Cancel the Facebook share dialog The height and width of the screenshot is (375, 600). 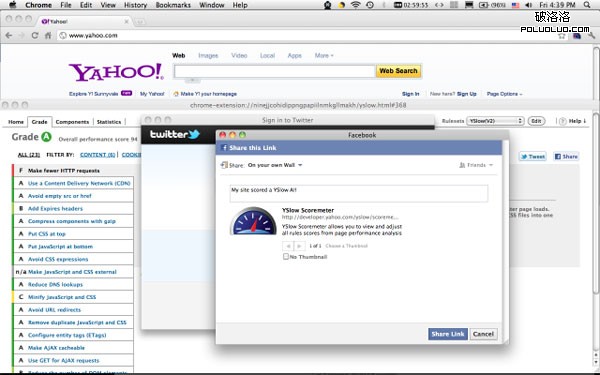483,334
